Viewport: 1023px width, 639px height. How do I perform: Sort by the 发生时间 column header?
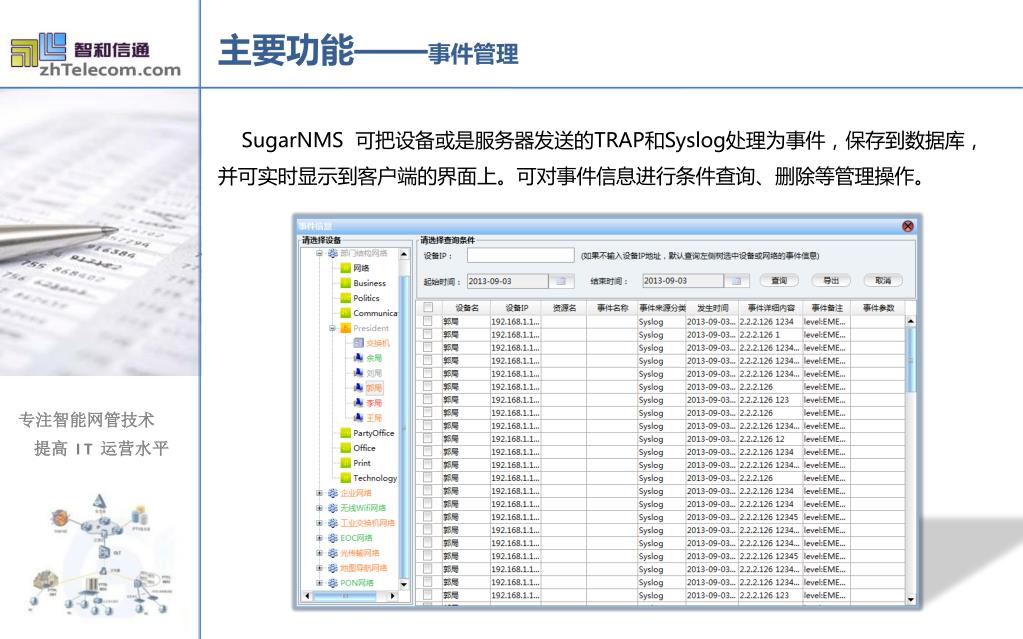coord(712,308)
